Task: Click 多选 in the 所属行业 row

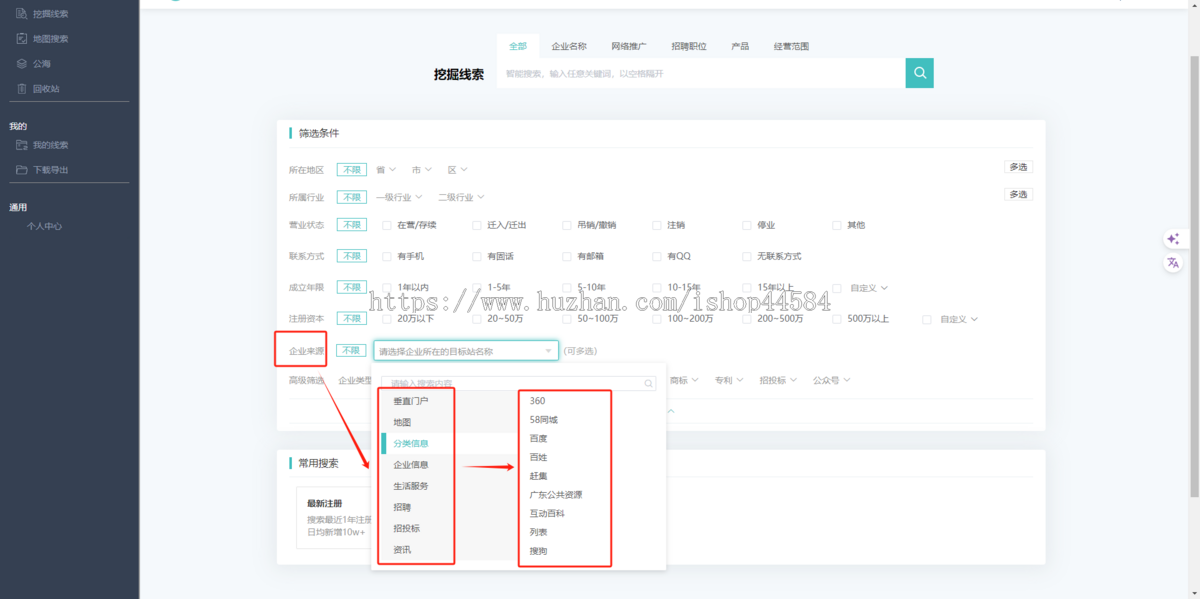Action: [1018, 194]
